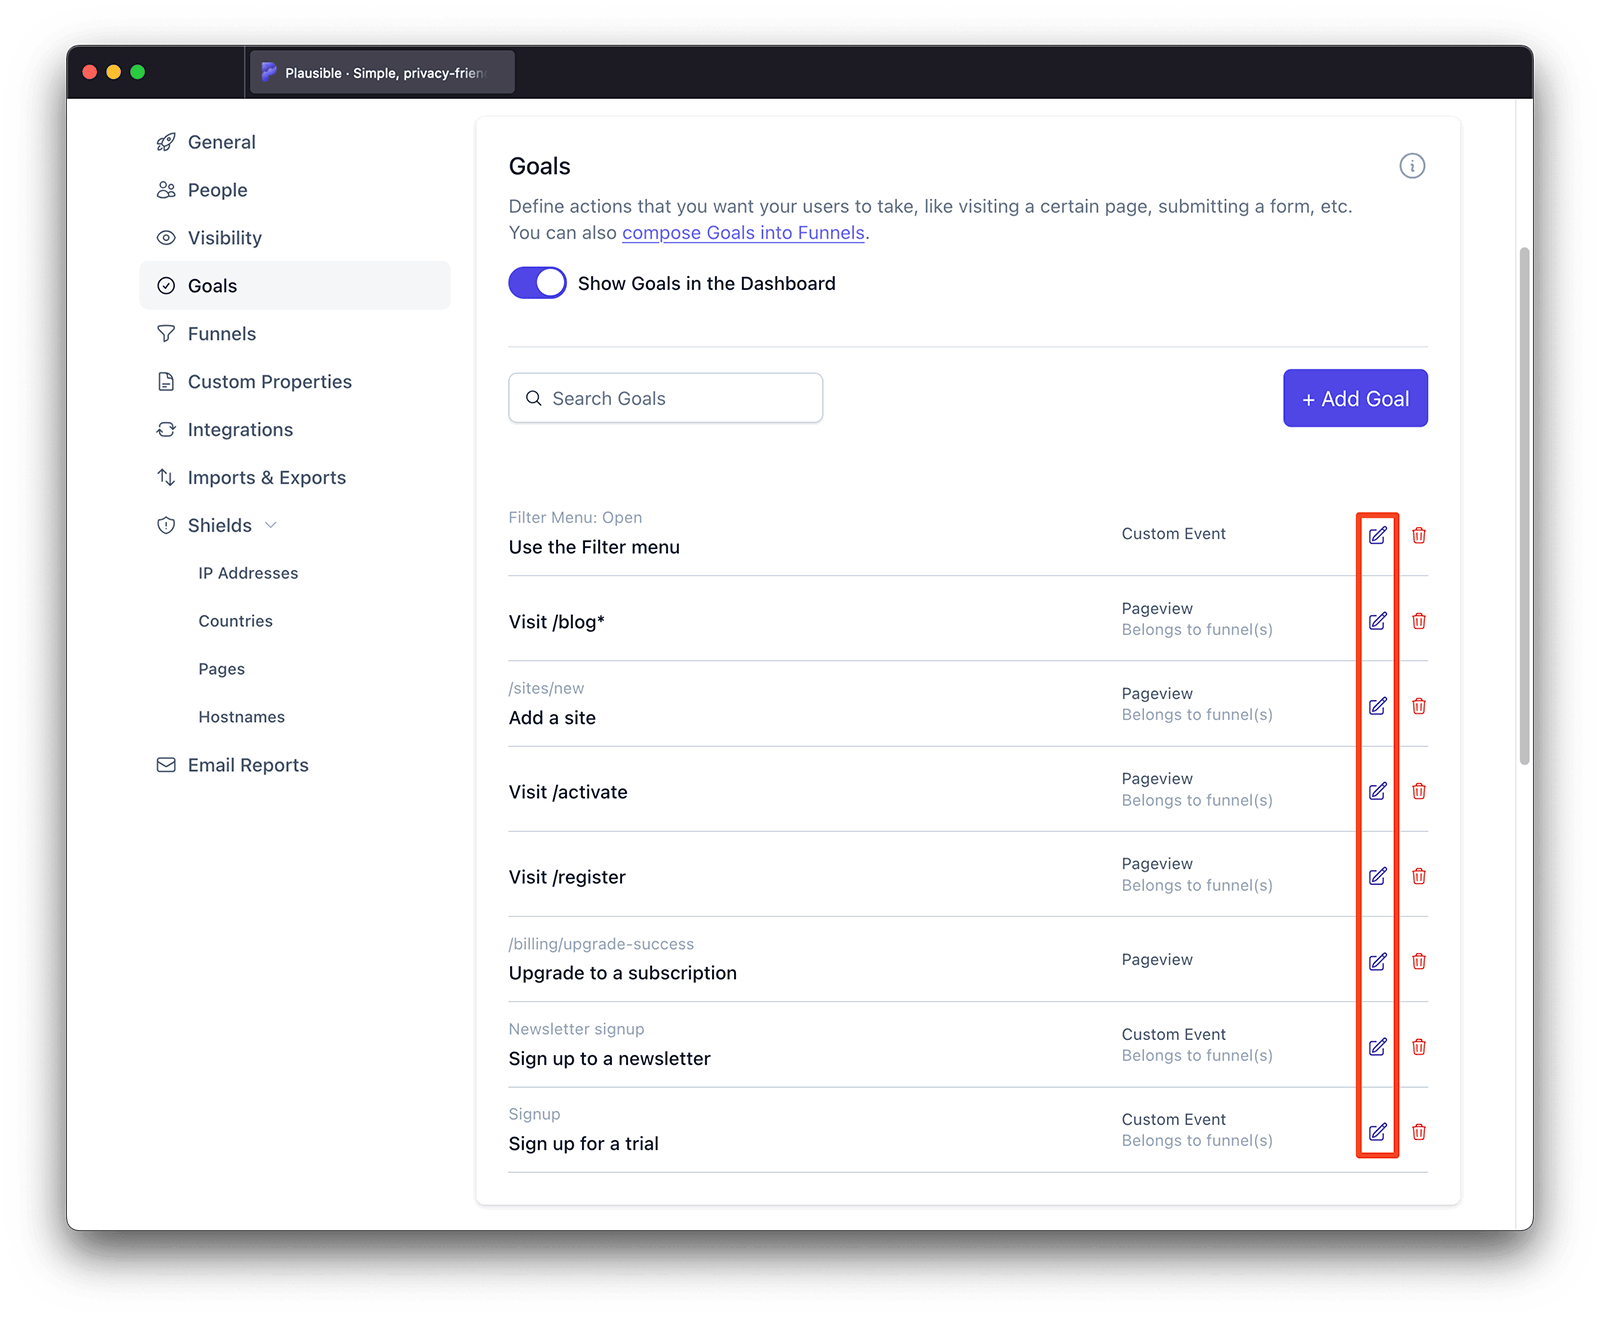Select the Visibility sidebar item
1600x1319 pixels.
click(224, 238)
